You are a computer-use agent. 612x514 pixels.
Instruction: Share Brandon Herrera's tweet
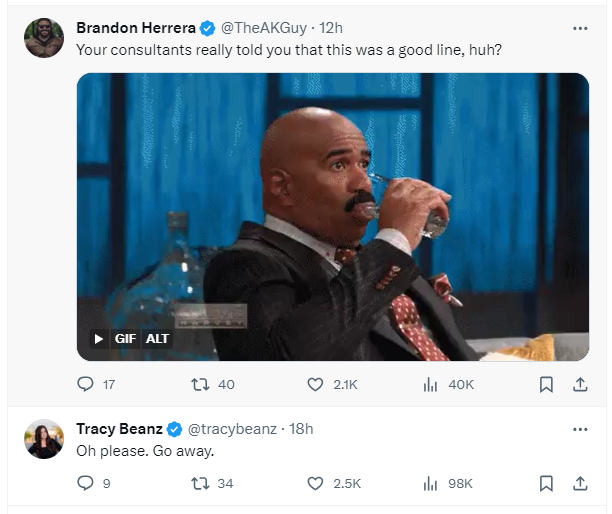coord(579,384)
